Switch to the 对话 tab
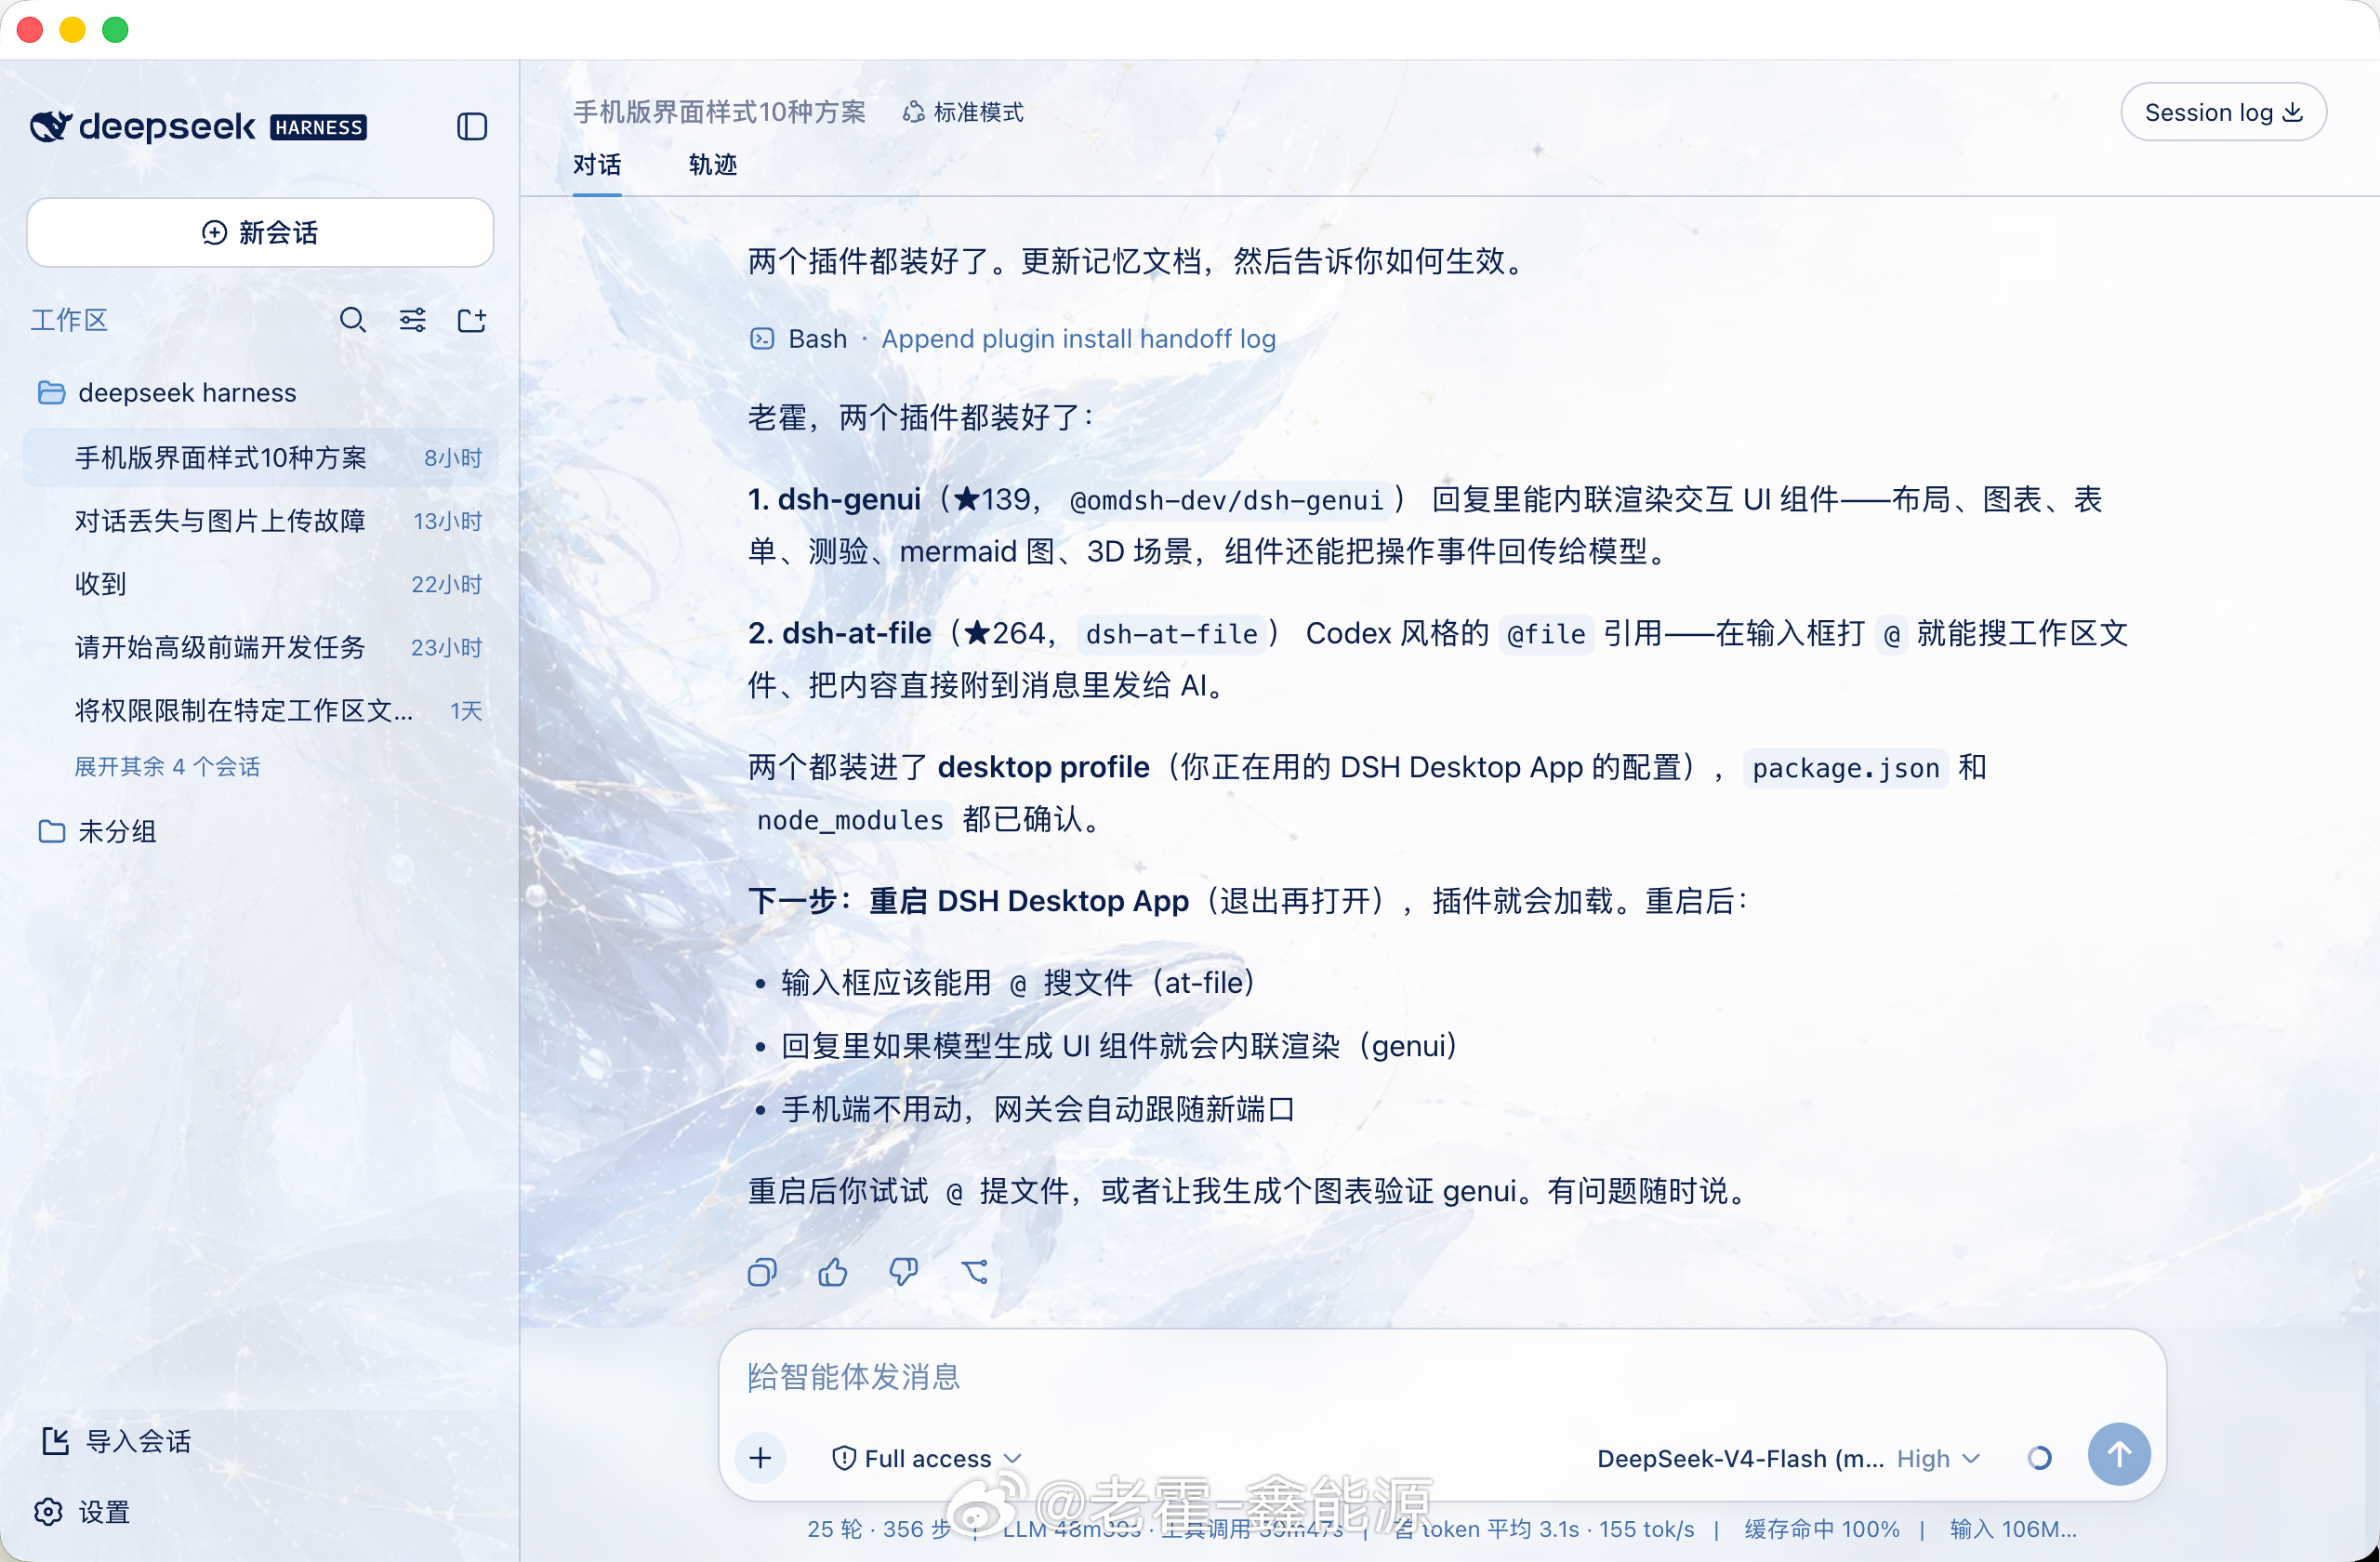This screenshot has width=2380, height=1562. (x=597, y=165)
